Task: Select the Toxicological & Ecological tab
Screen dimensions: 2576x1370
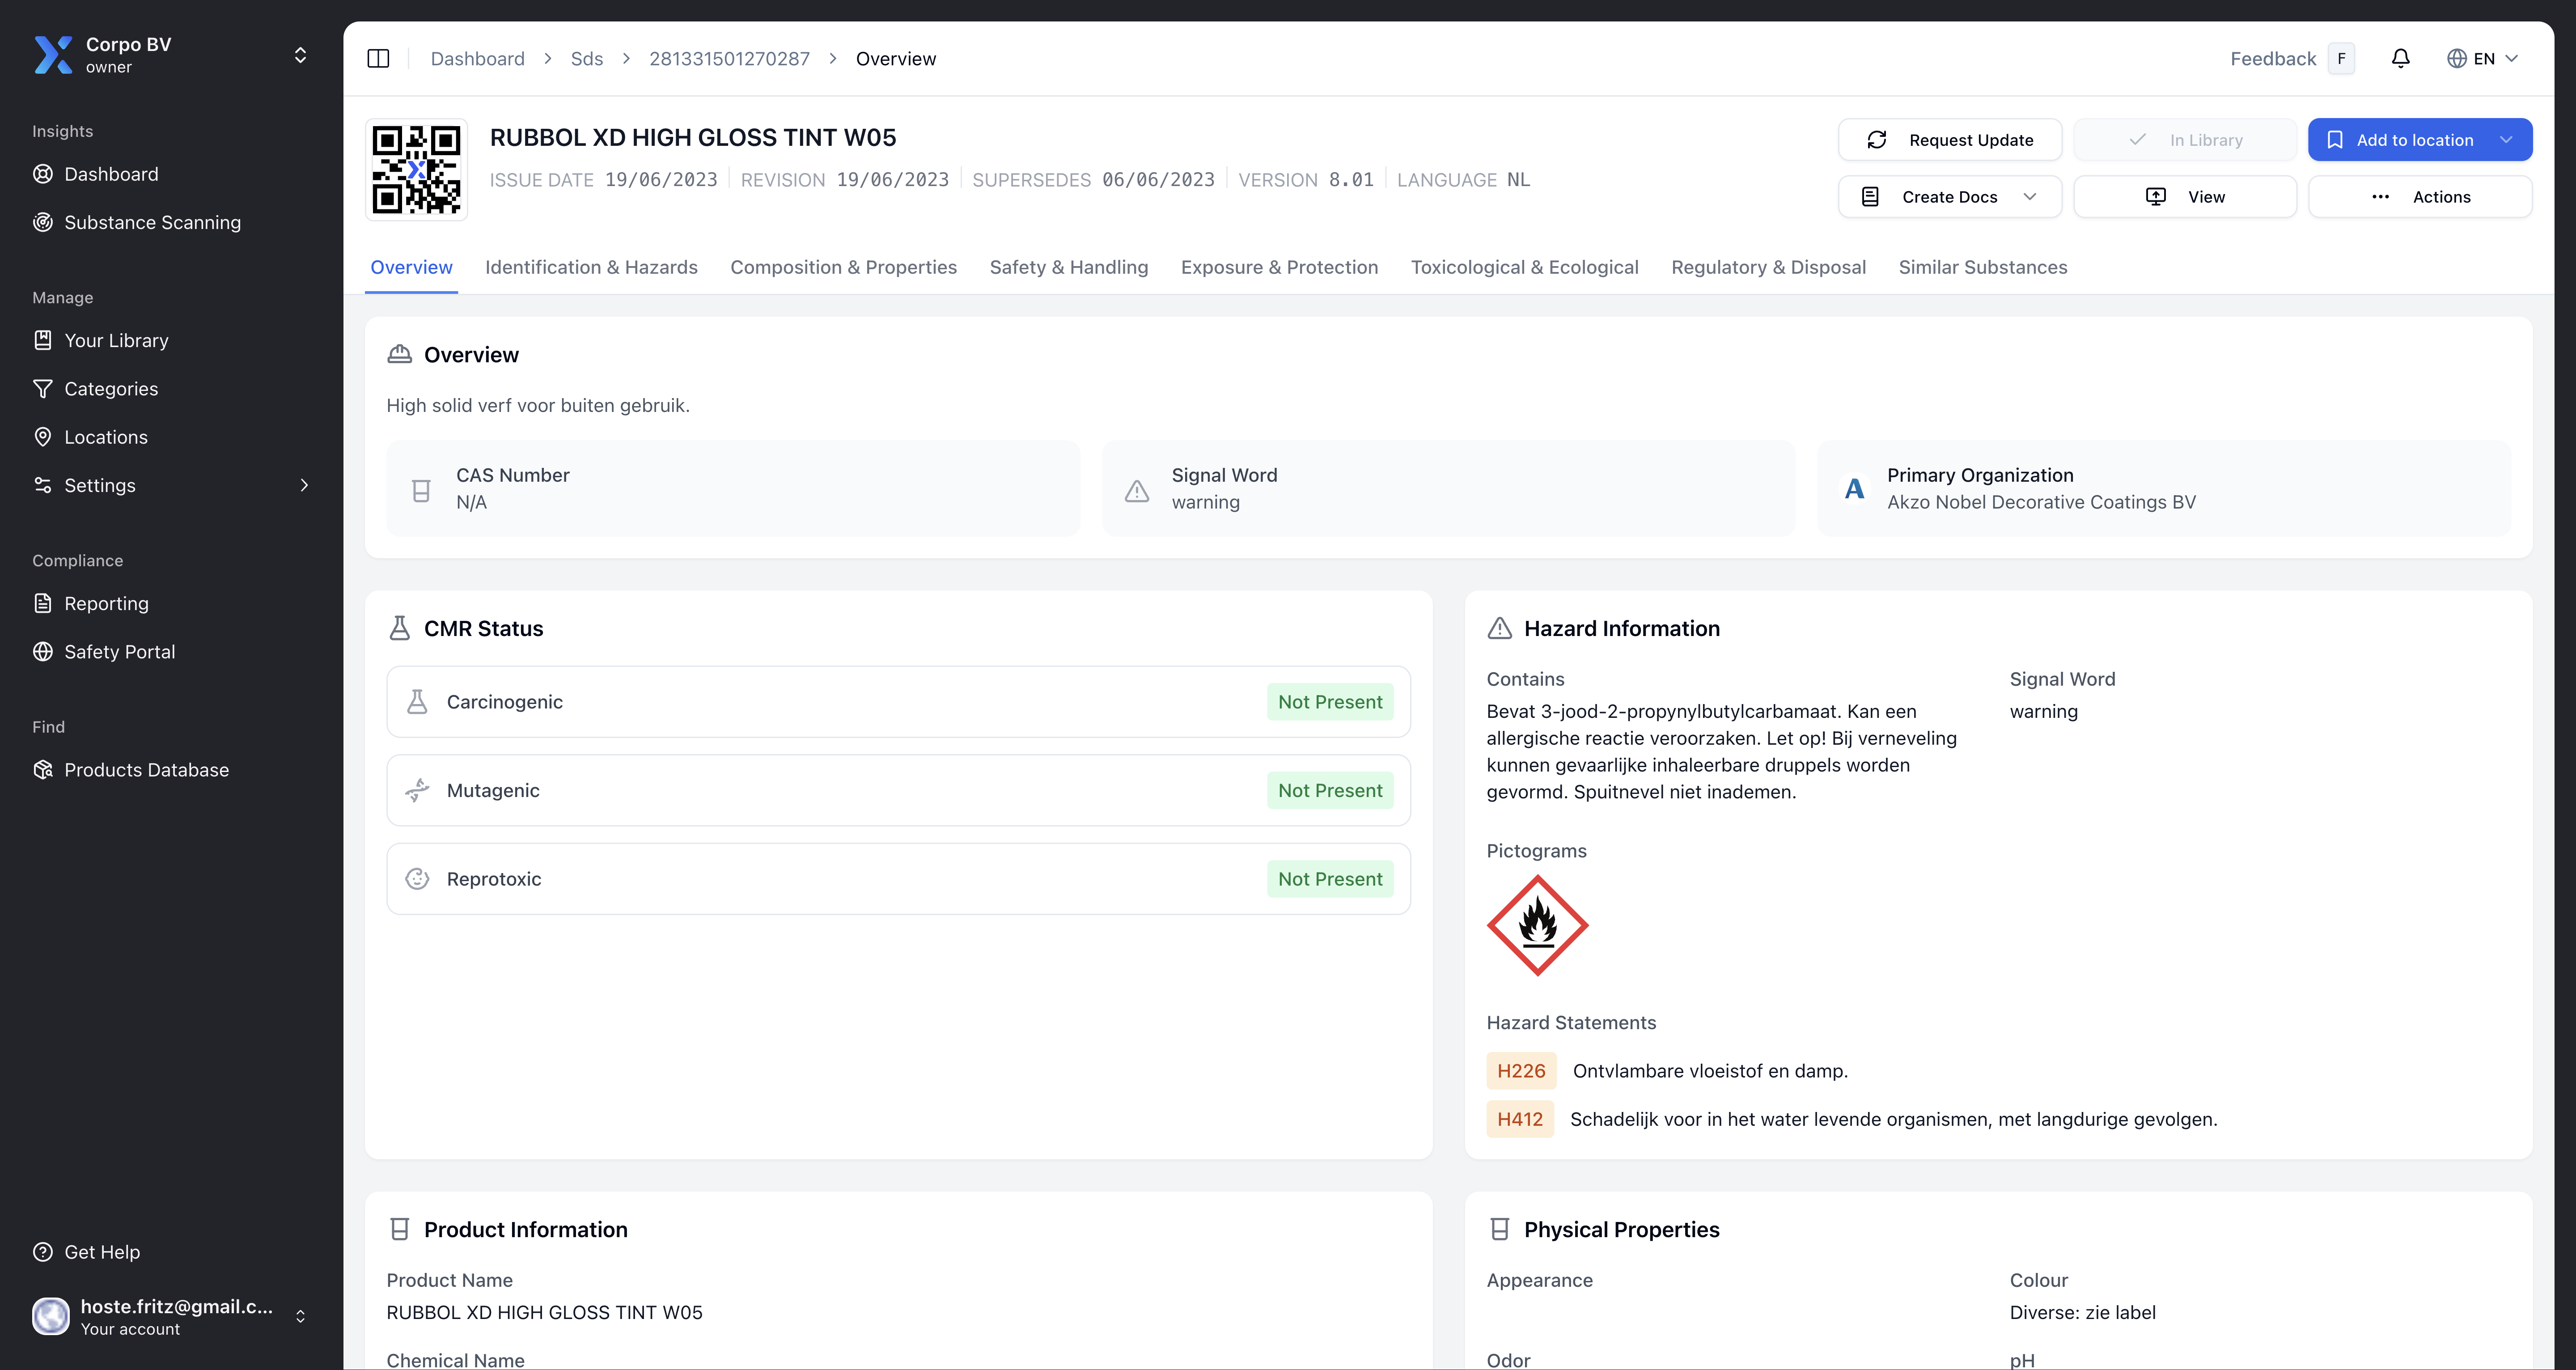Action: coord(1524,267)
